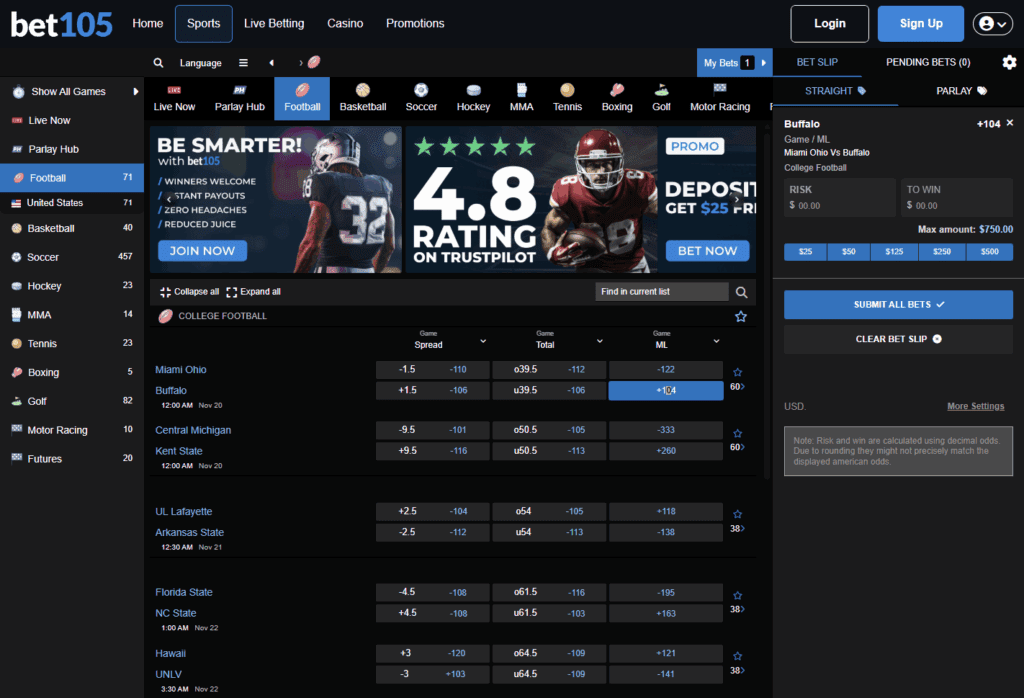Screen dimensions: 1024x698
Task: Star the Hawaii vs UNLV matchup
Action: pos(737,654)
